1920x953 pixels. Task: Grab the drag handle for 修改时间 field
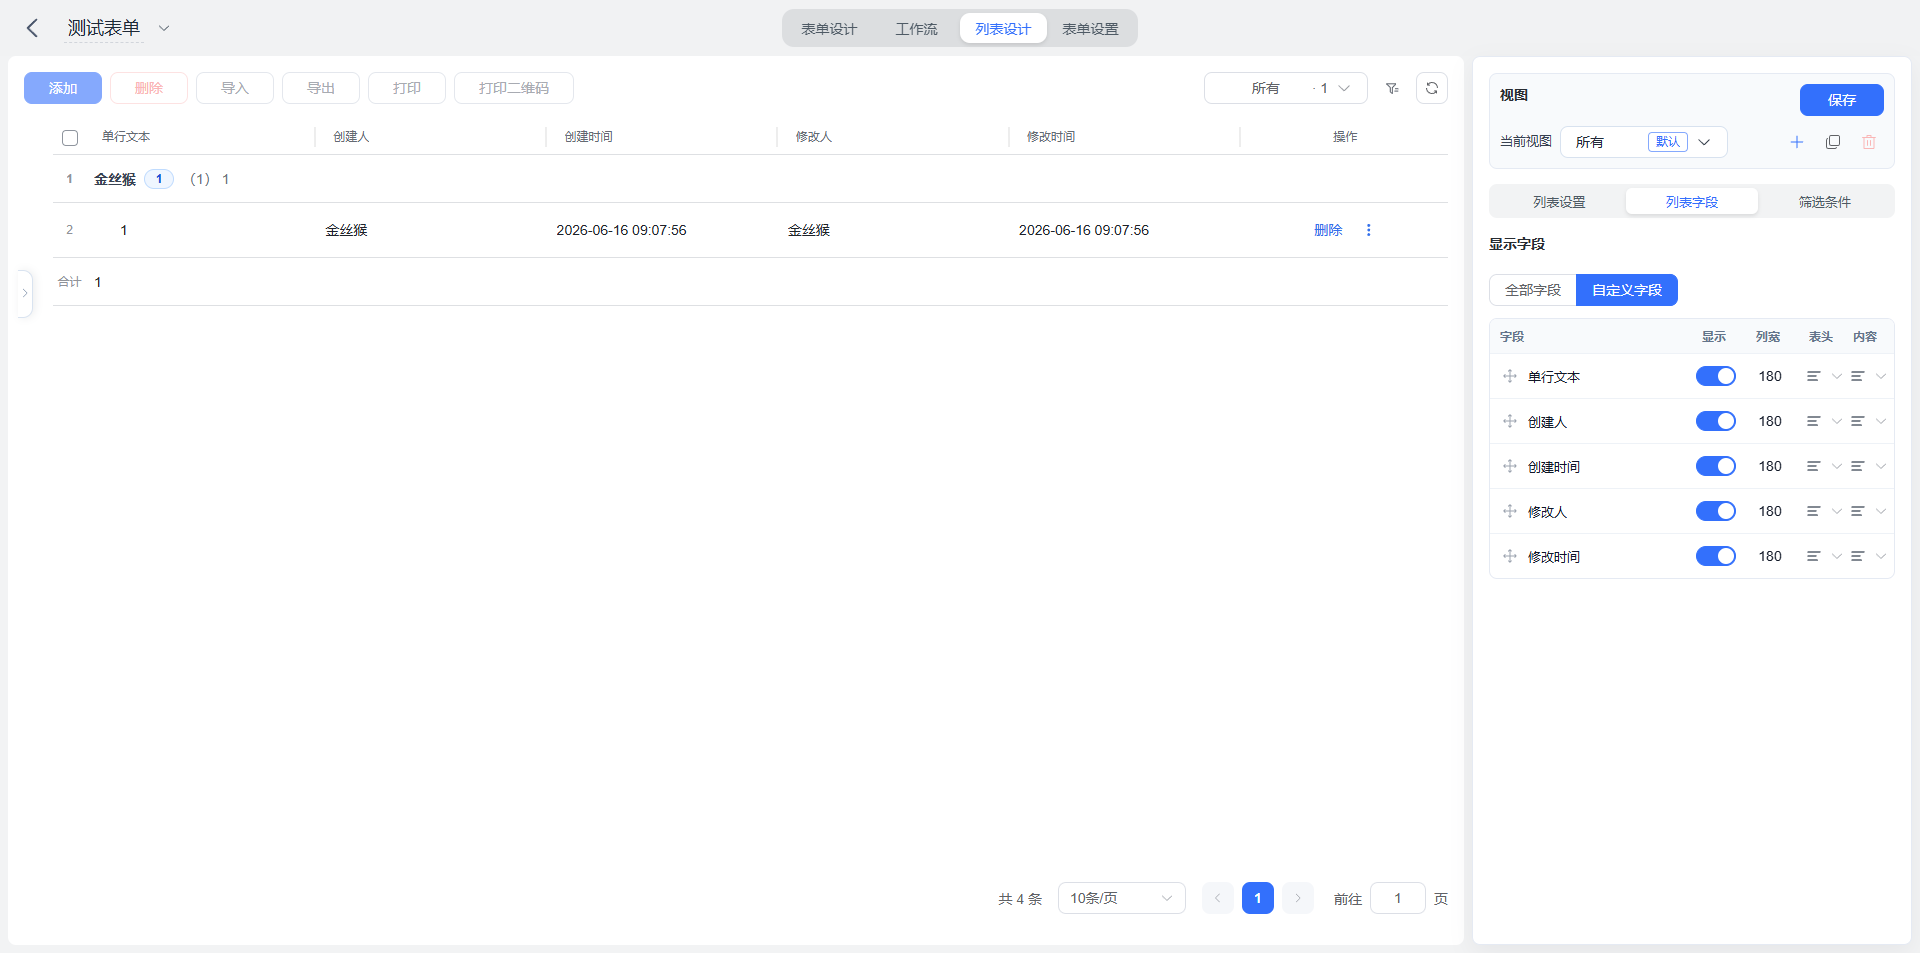pos(1510,556)
